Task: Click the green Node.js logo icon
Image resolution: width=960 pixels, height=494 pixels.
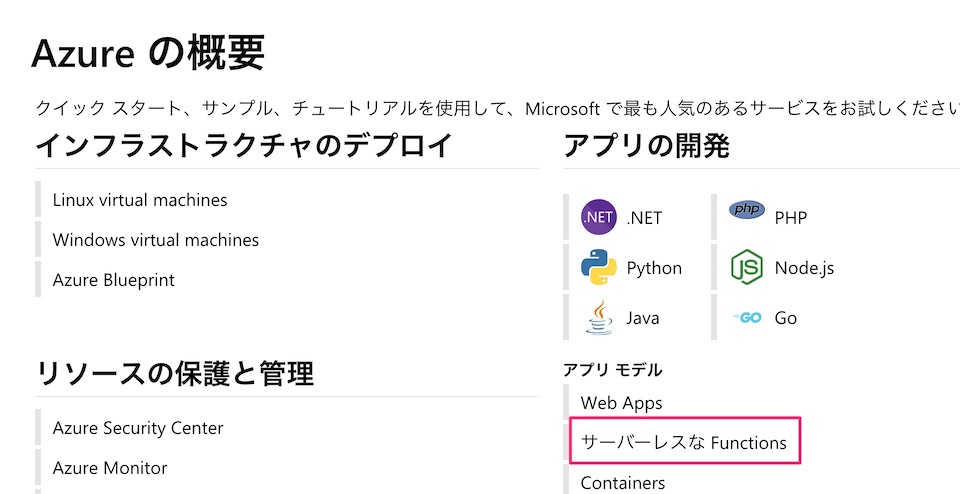Action: point(747,267)
